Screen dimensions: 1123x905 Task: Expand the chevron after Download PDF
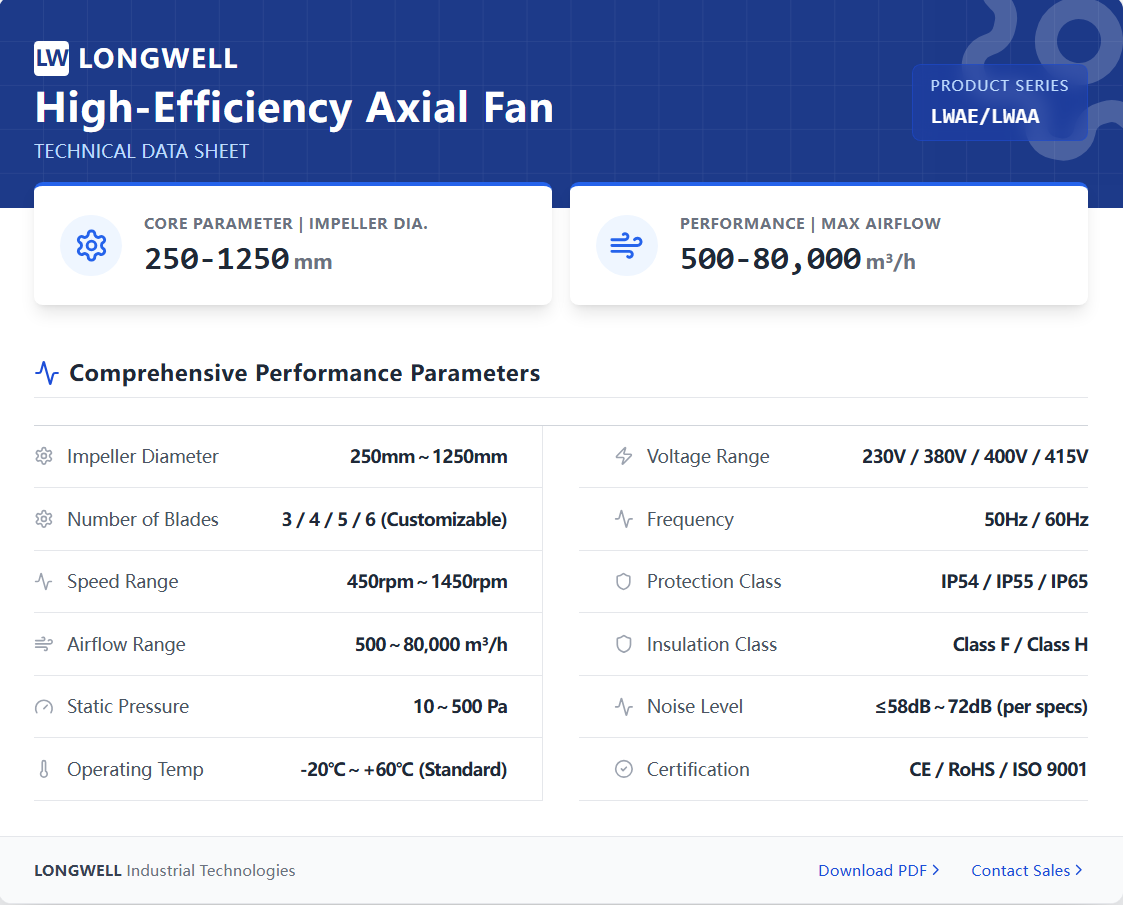(933, 870)
